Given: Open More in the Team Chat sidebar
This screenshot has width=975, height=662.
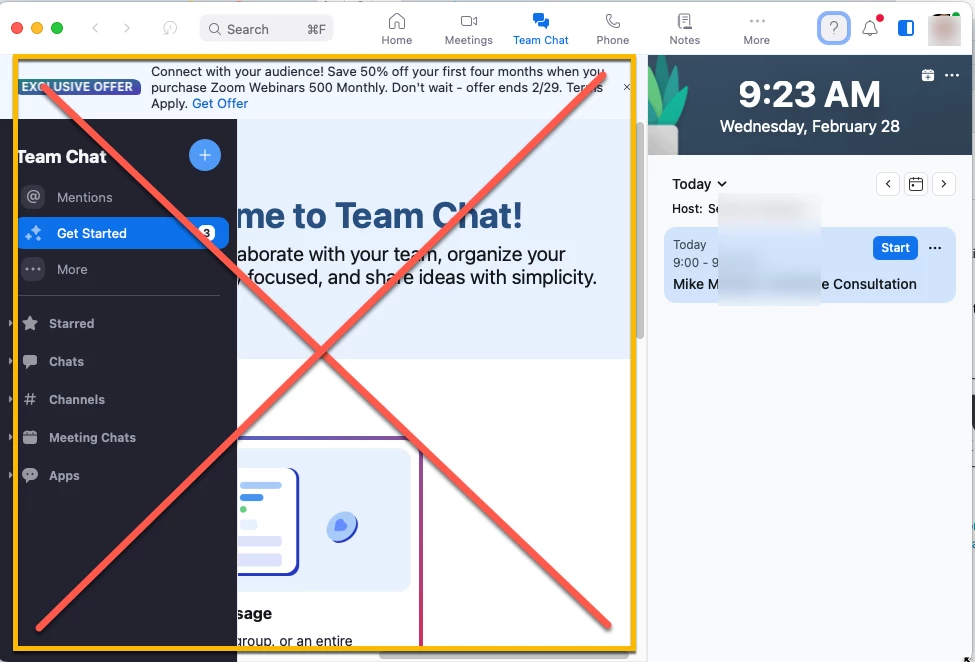Looking at the screenshot, I should [119, 269].
